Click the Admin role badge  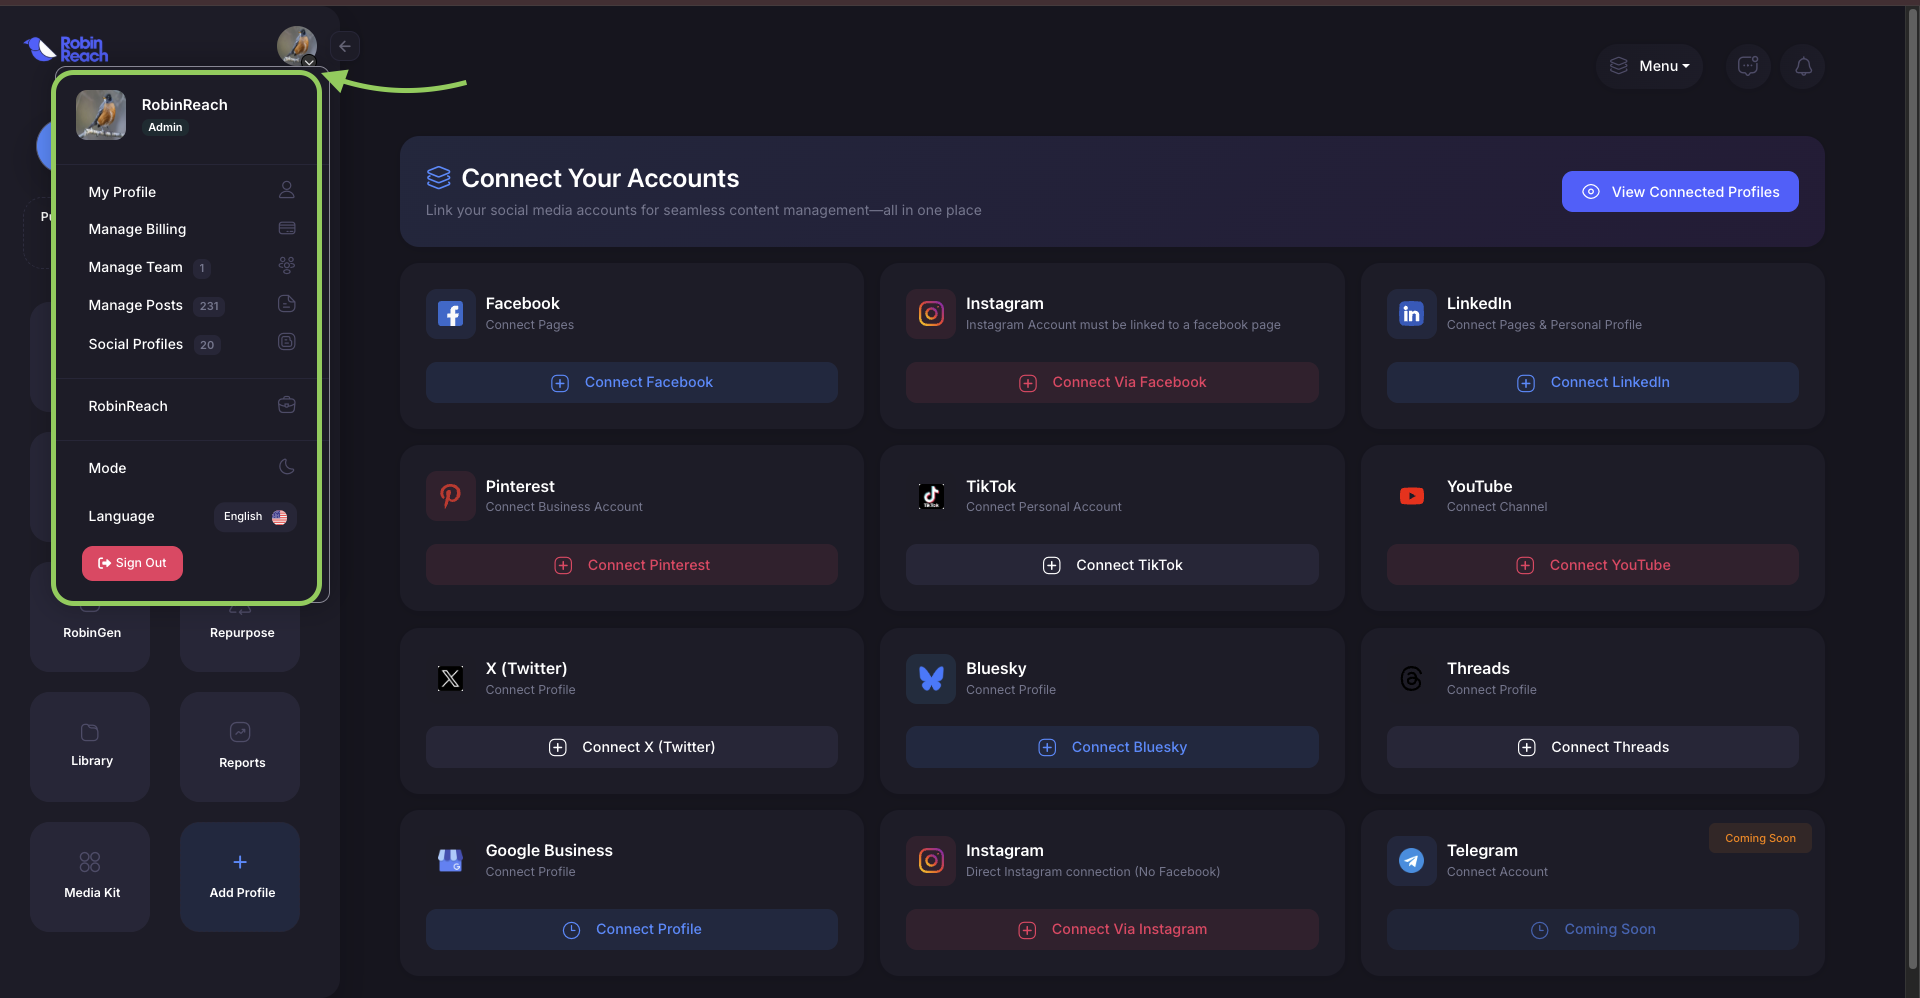[165, 127]
